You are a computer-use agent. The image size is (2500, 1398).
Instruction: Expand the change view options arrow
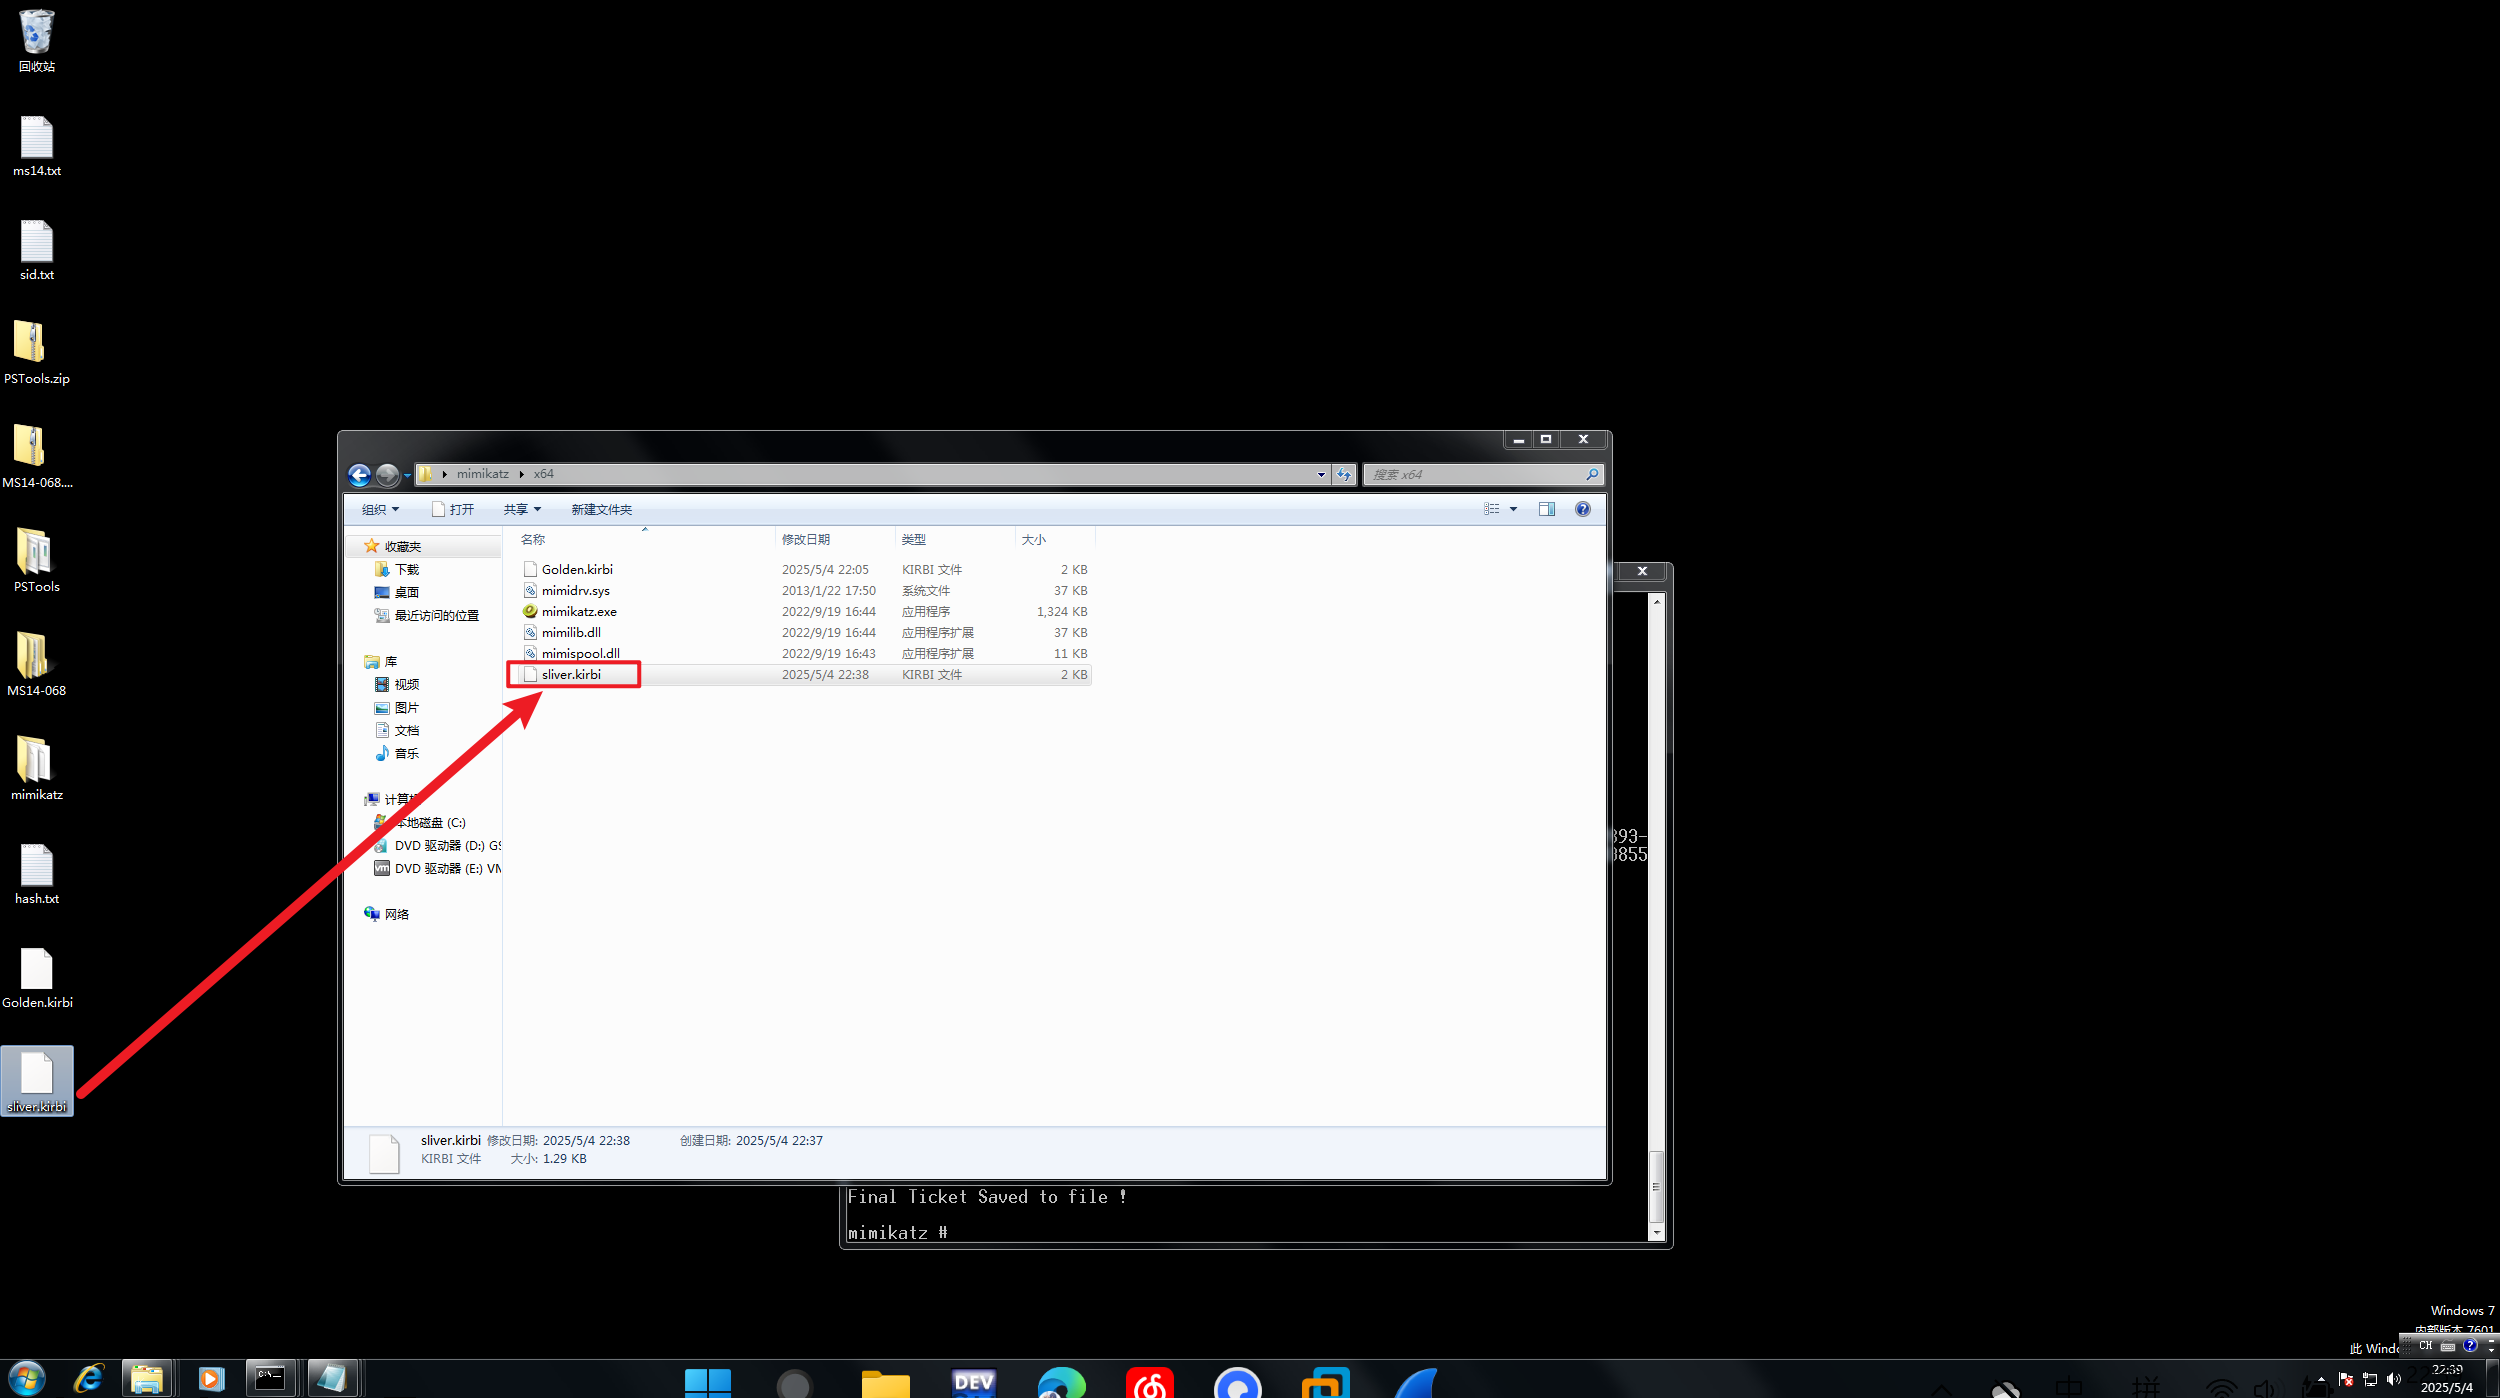(x=1513, y=509)
